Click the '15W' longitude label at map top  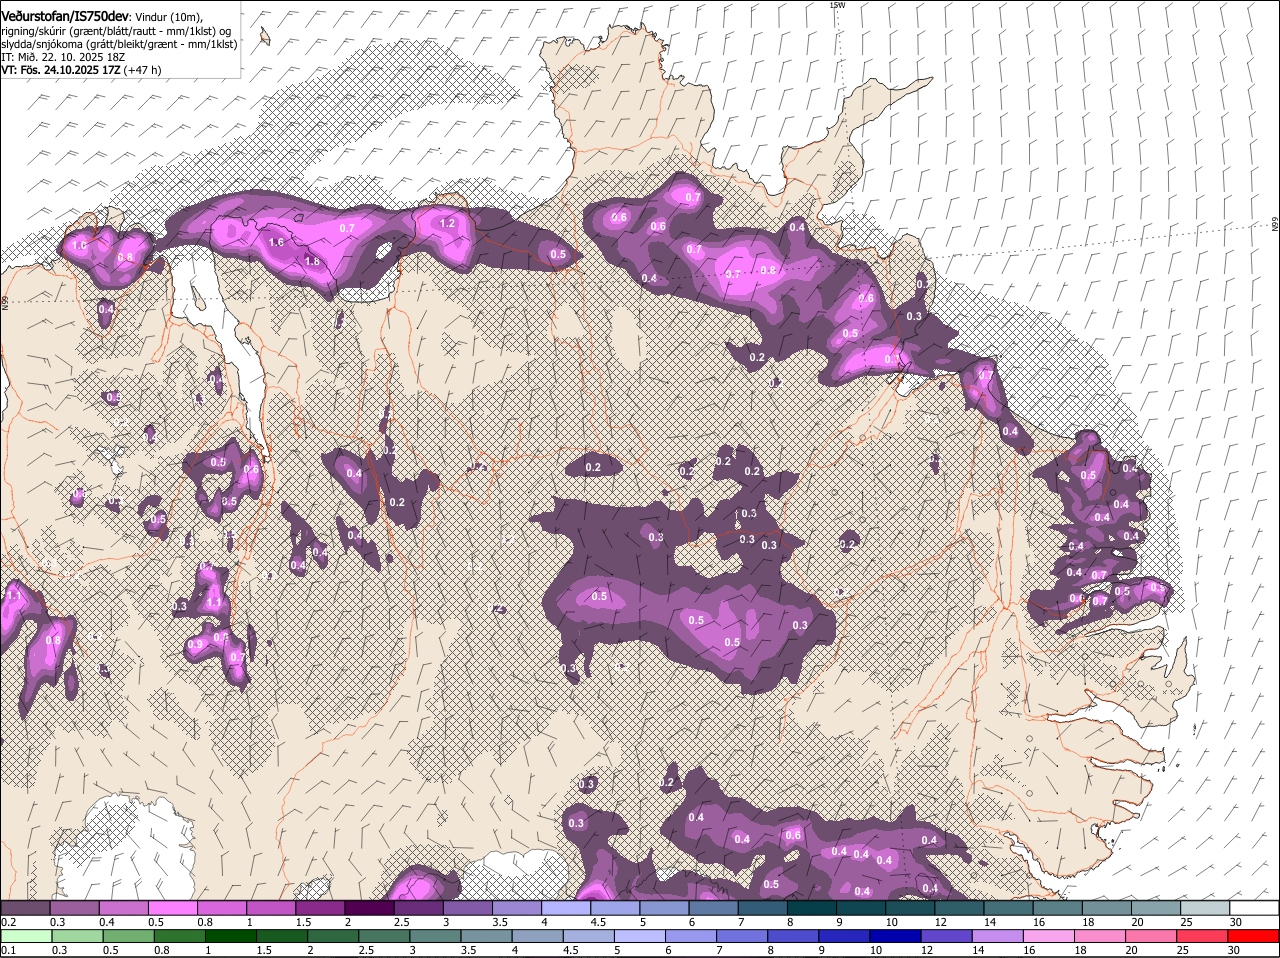pyautogui.click(x=837, y=5)
